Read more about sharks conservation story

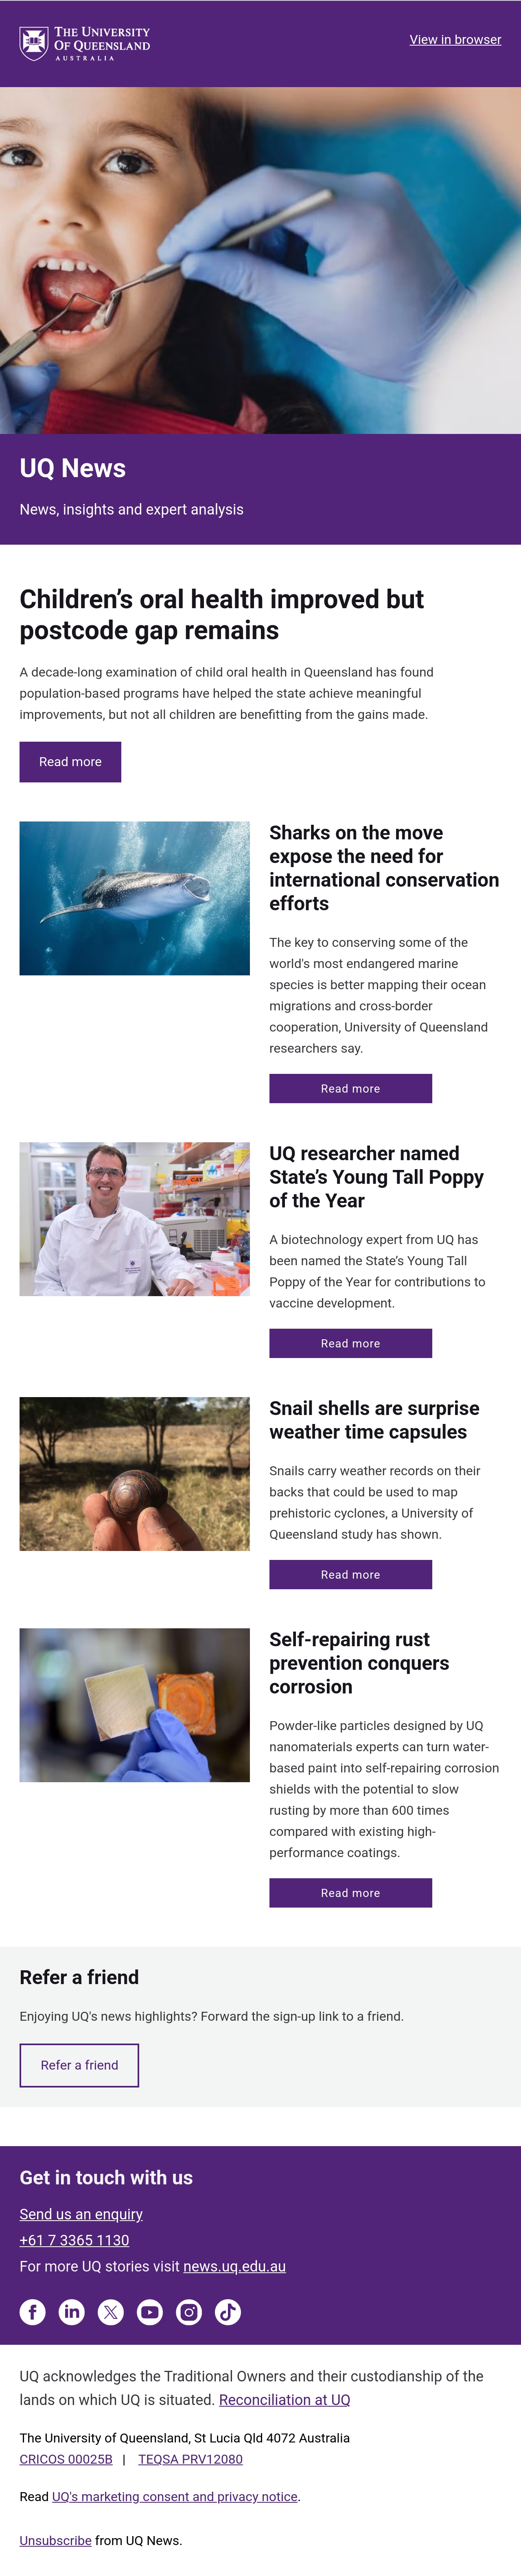[350, 1088]
